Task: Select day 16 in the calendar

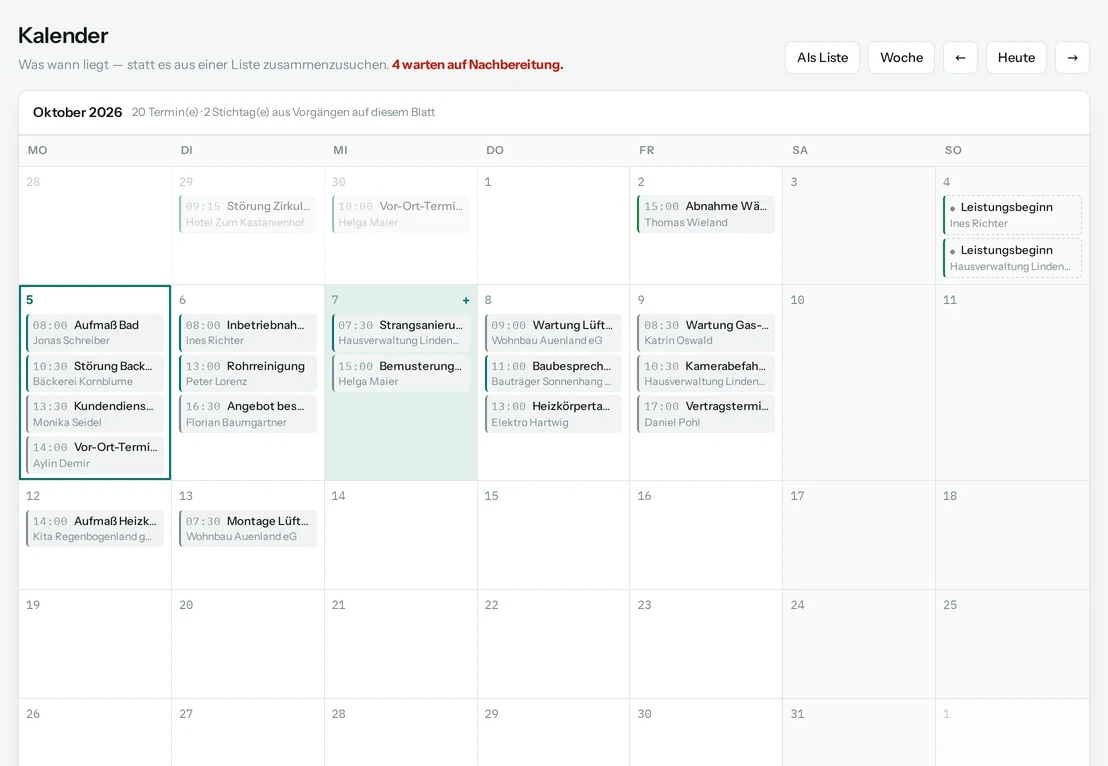Action: (706, 535)
